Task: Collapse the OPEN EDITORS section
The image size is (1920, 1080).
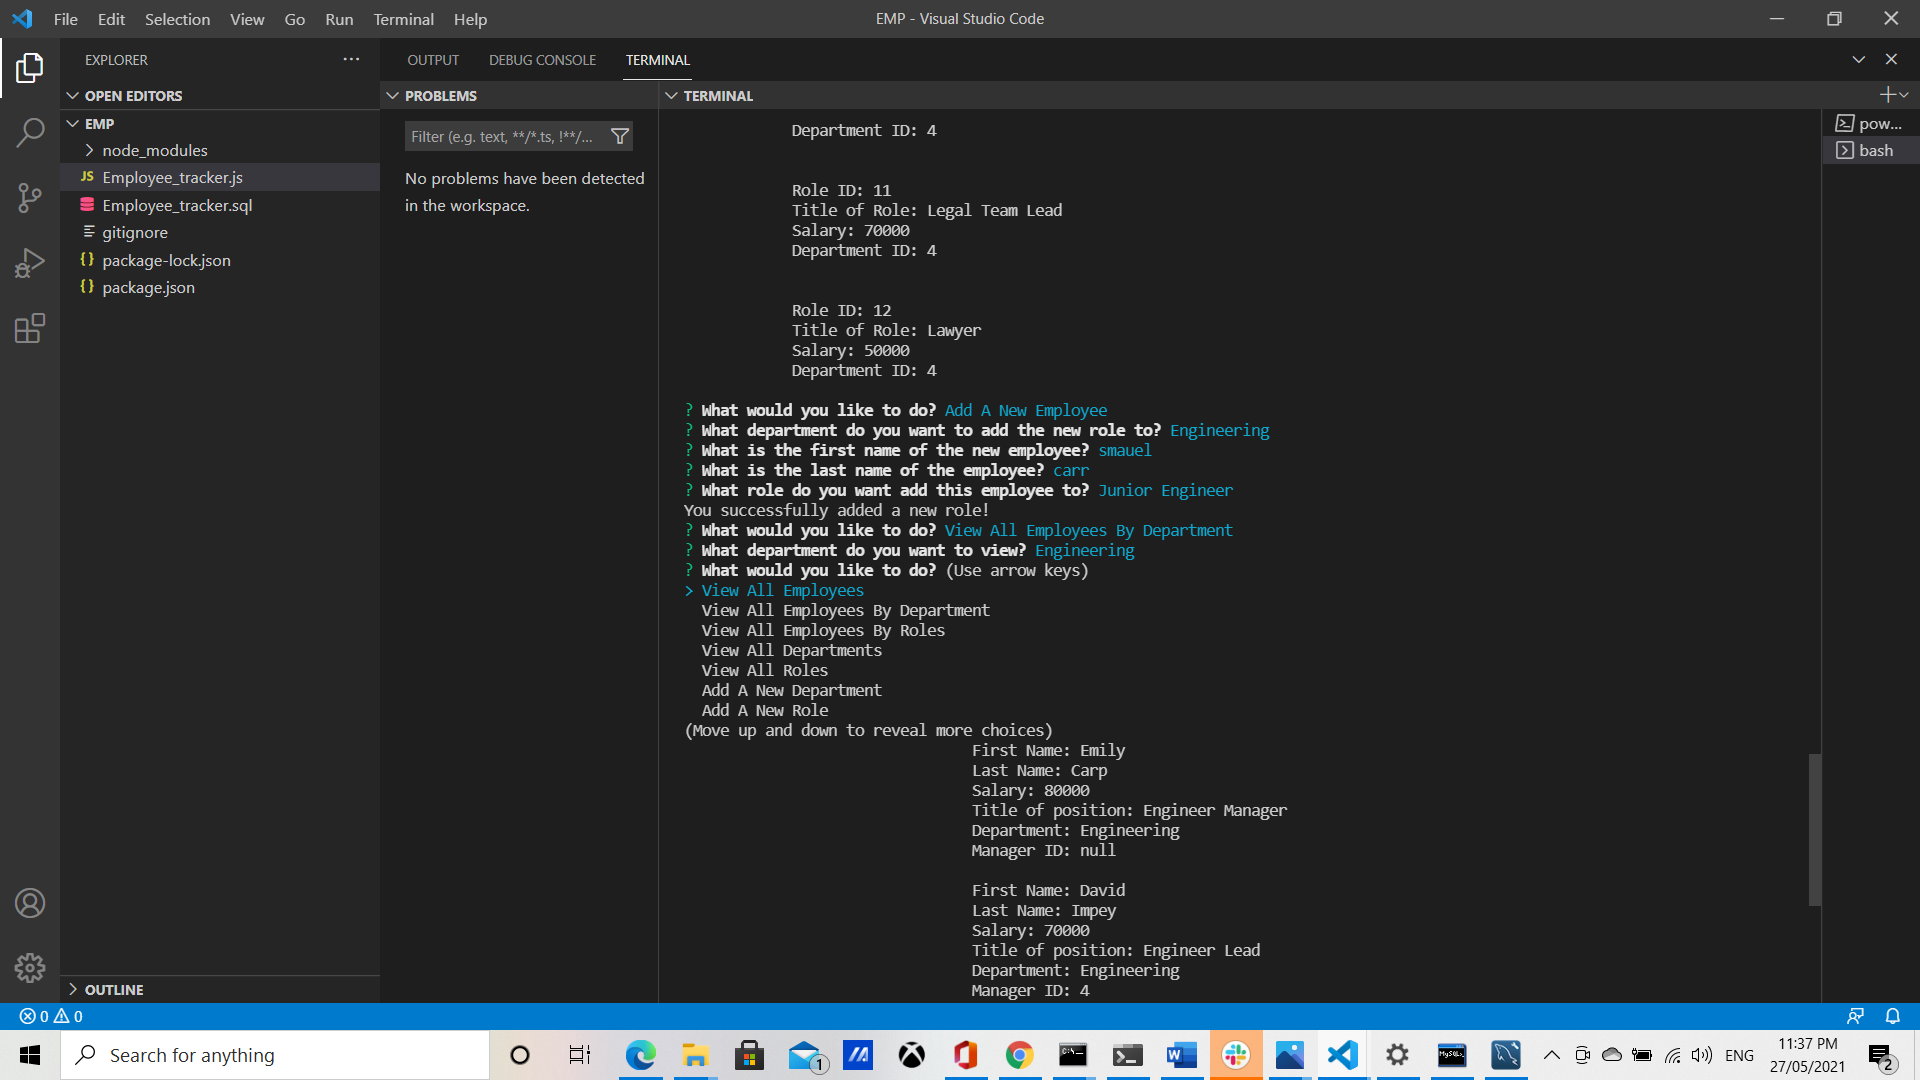Action: point(72,95)
